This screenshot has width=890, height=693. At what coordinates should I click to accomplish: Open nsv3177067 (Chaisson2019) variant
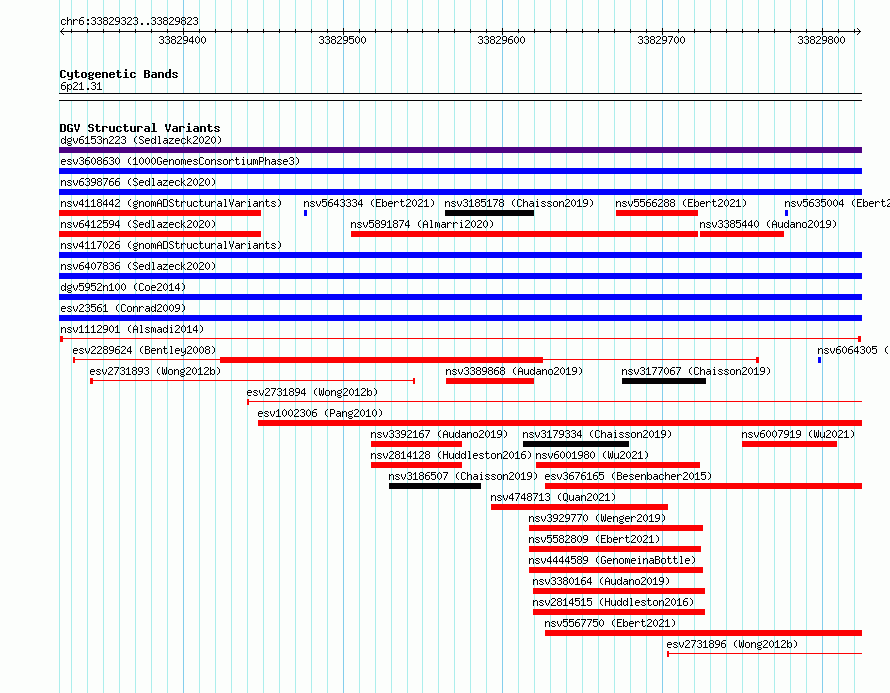coord(696,371)
